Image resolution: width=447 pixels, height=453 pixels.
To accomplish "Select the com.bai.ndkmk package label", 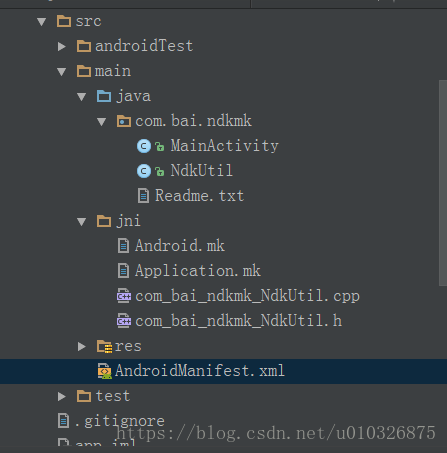I will 193,121.
